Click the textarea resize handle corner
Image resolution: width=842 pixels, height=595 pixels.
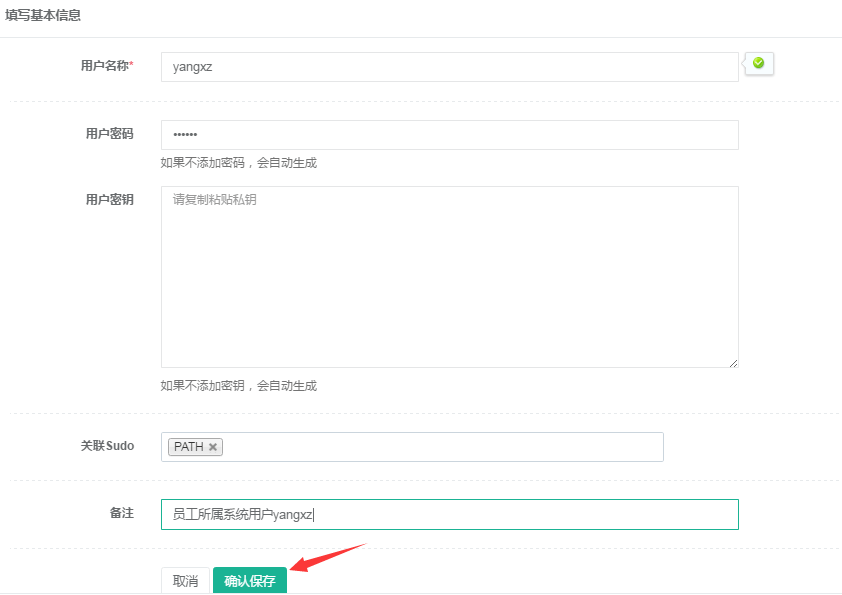coord(733,362)
